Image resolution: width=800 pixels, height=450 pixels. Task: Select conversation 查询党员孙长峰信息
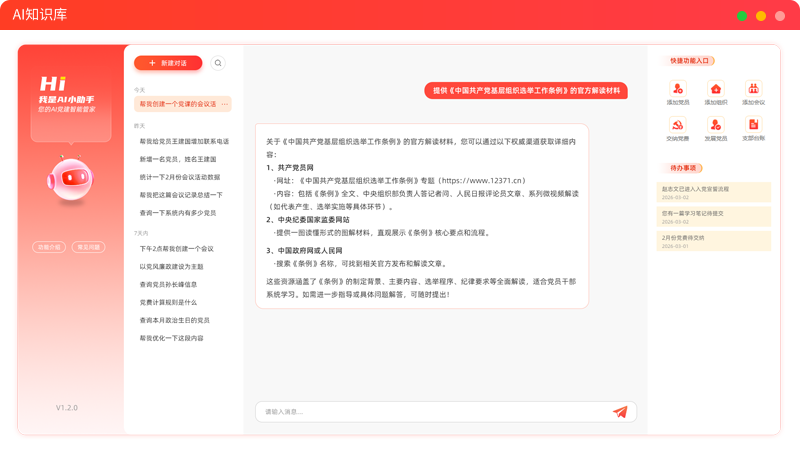click(168, 284)
